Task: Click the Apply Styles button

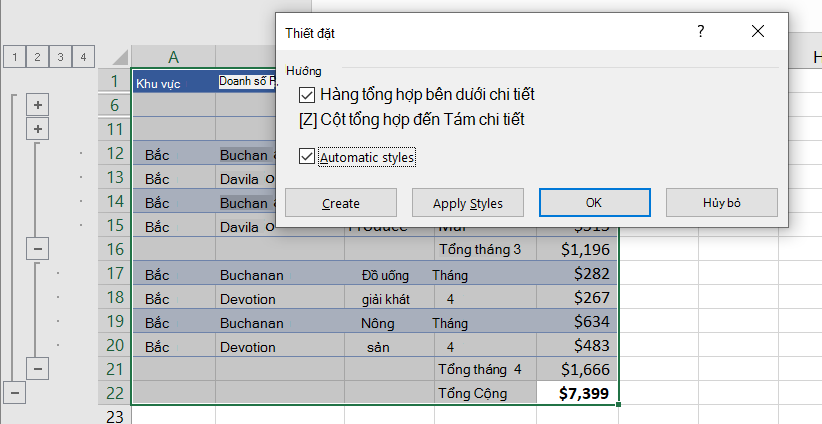Action: (468, 203)
